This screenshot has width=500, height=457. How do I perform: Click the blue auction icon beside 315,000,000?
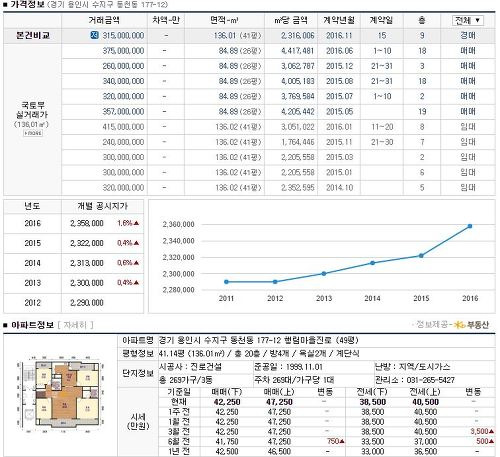(x=94, y=35)
